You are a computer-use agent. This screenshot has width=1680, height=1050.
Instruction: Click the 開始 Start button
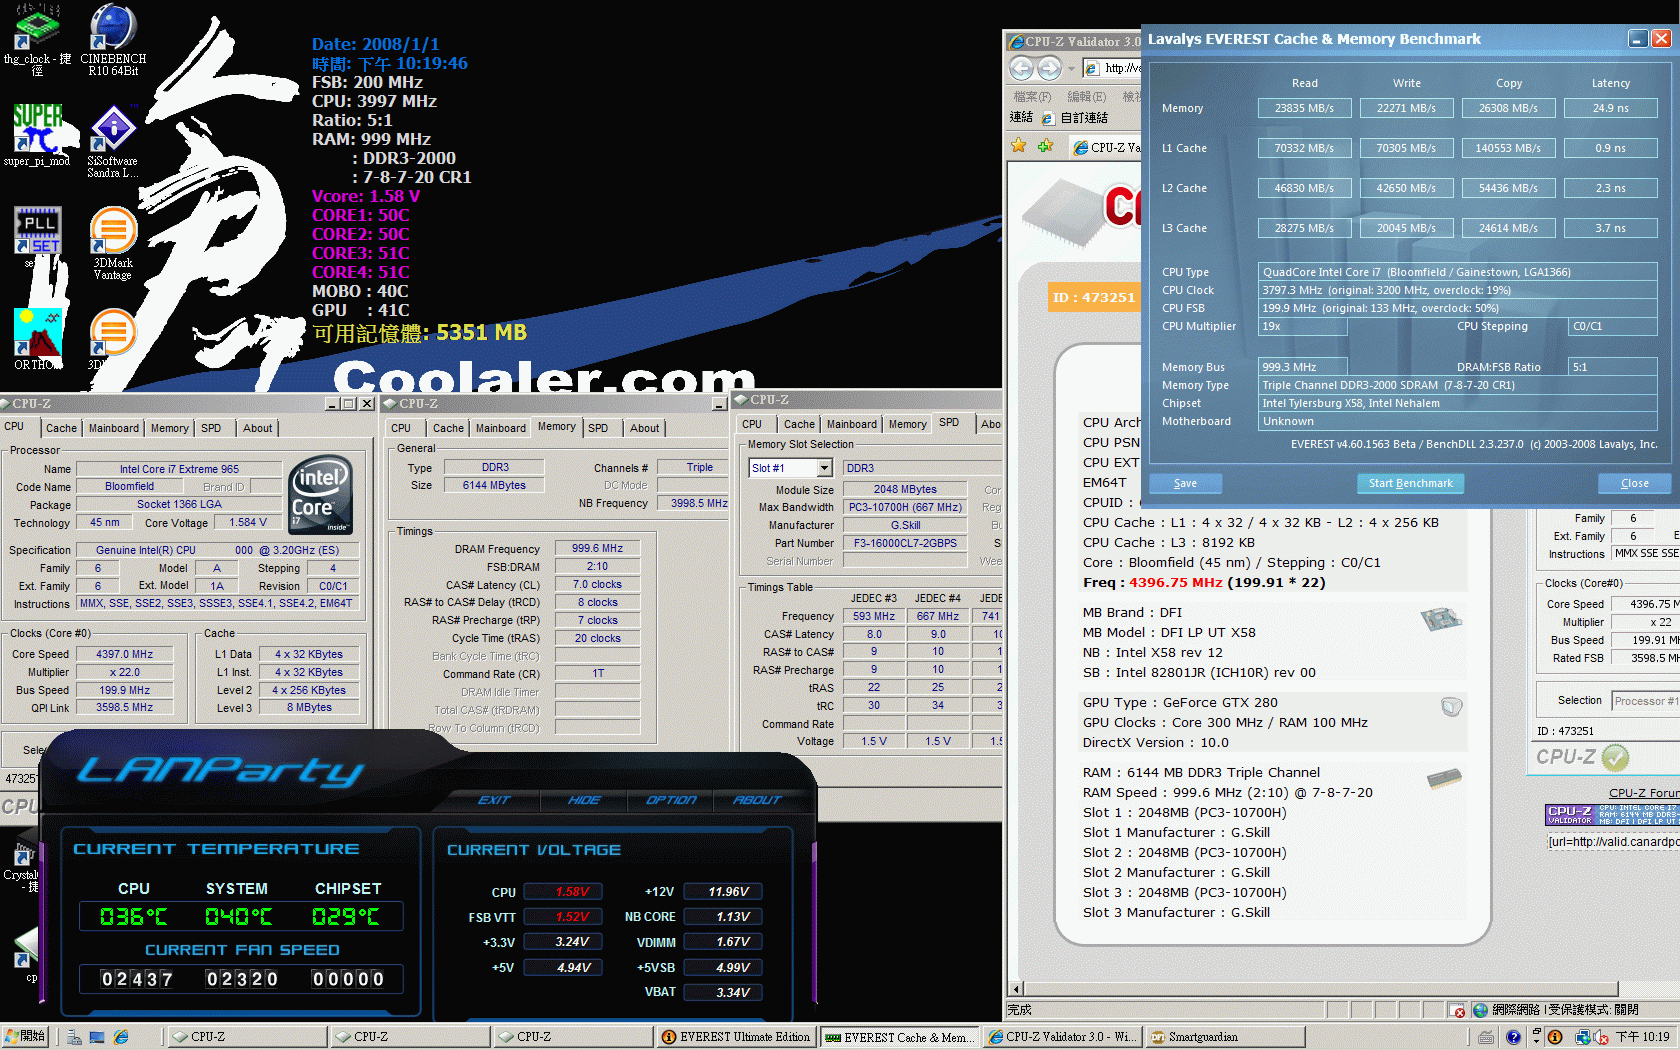25,1037
